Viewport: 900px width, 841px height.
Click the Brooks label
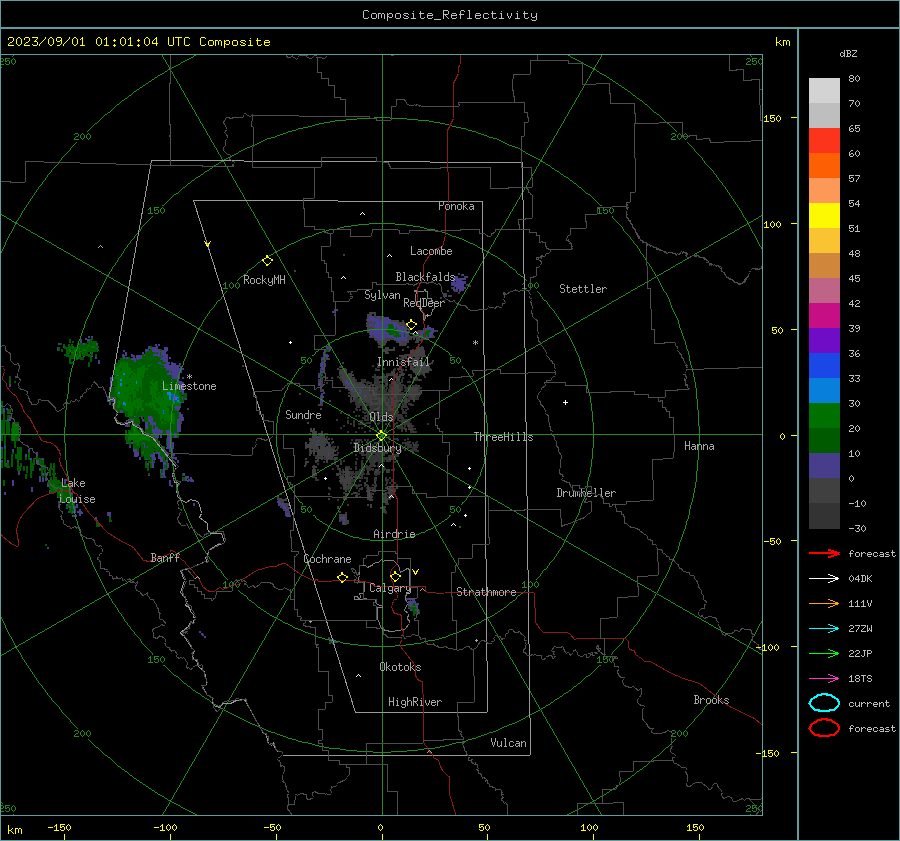(711, 700)
